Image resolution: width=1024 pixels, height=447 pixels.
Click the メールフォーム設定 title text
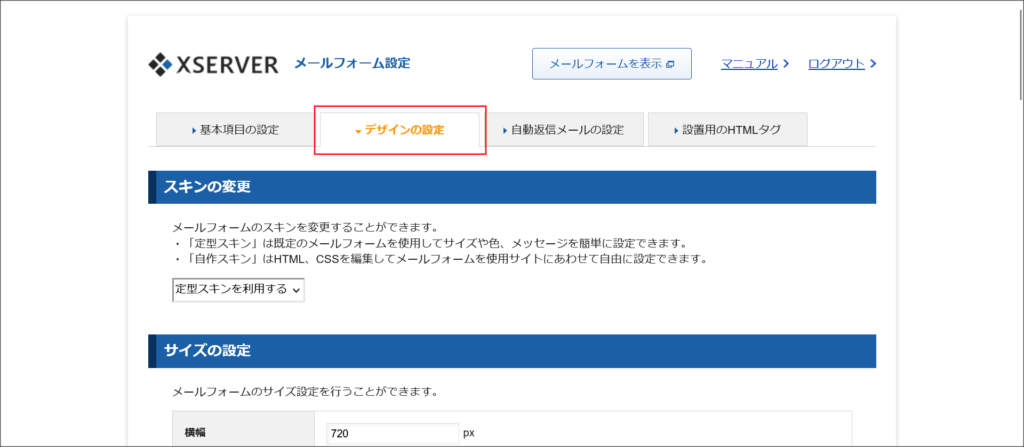(352, 63)
